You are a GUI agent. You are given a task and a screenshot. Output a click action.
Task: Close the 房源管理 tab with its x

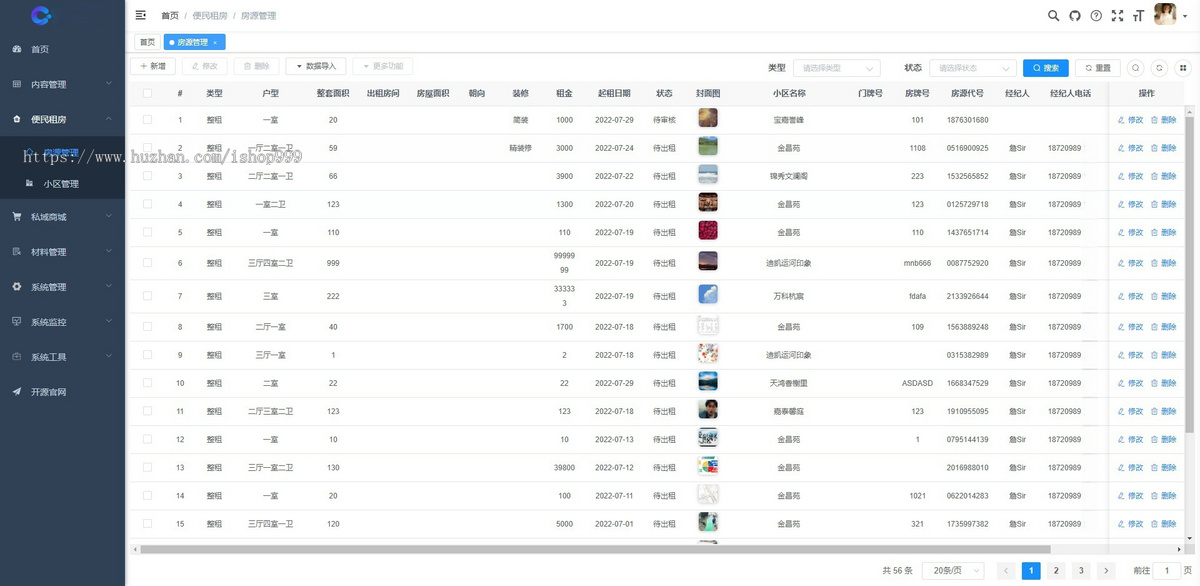tap(215, 42)
